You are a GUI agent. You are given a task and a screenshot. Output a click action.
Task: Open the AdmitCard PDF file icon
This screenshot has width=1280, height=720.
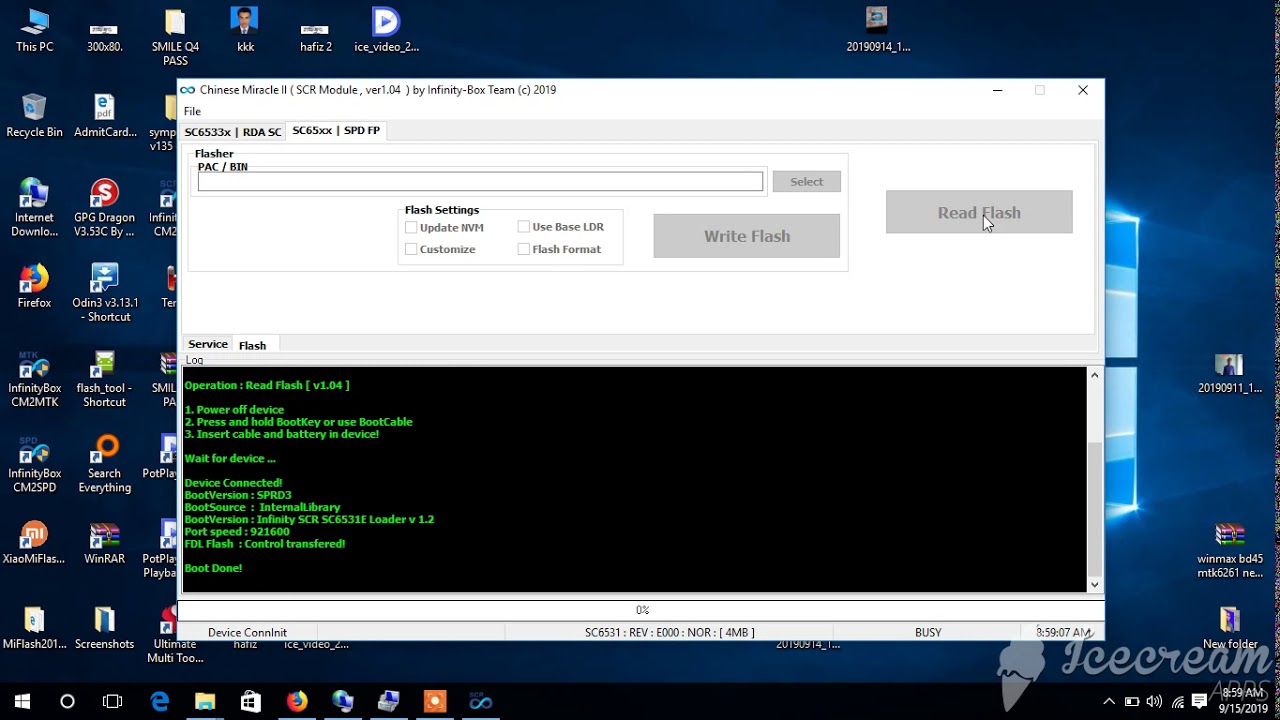pyautogui.click(x=105, y=116)
